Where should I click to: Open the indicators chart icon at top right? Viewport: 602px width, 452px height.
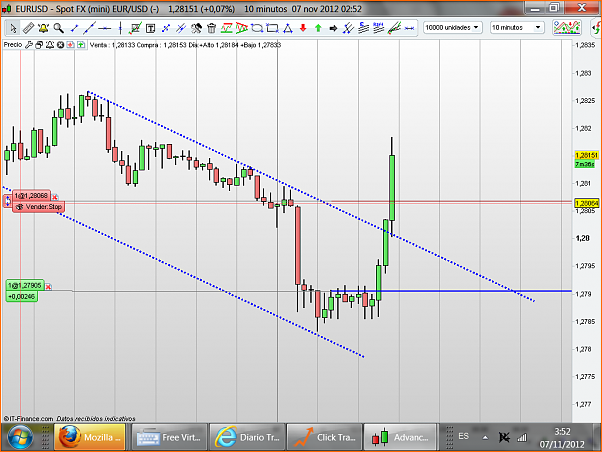(x=567, y=27)
